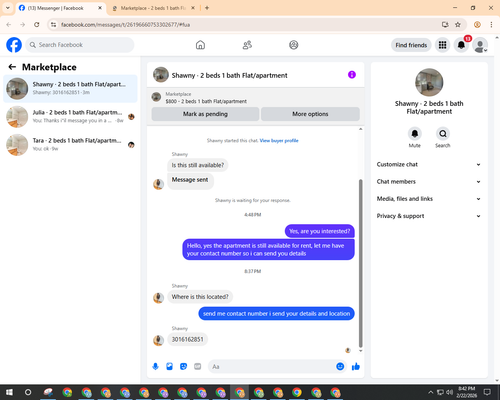Viewport: 500px width, 400px height.
Task: Go back using the Marketplace arrow
Action: click(x=12, y=67)
